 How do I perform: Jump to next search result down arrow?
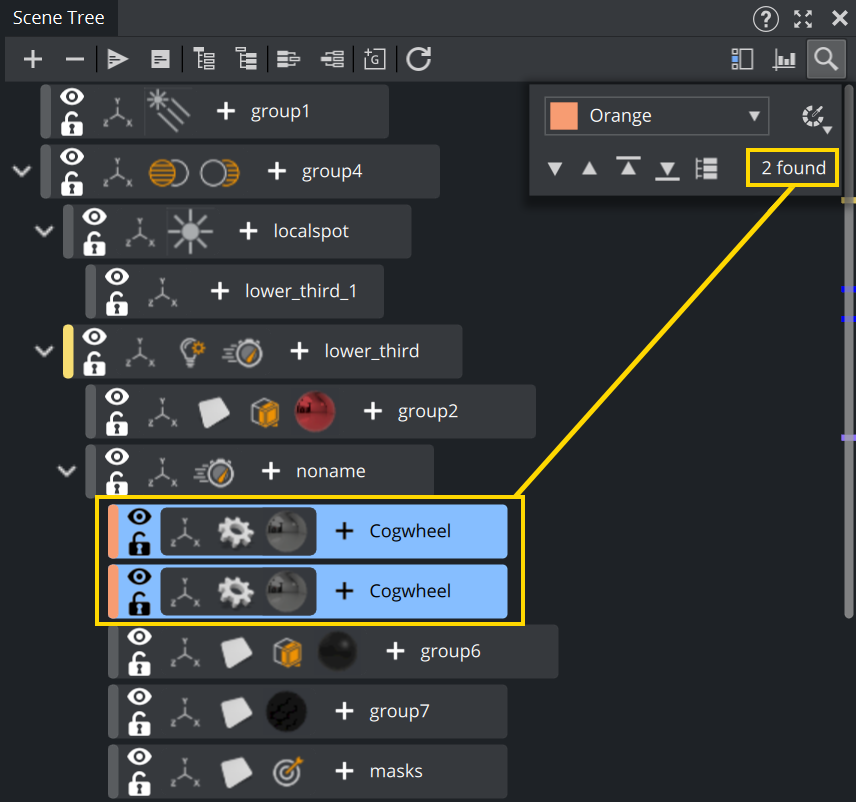[555, 169]
